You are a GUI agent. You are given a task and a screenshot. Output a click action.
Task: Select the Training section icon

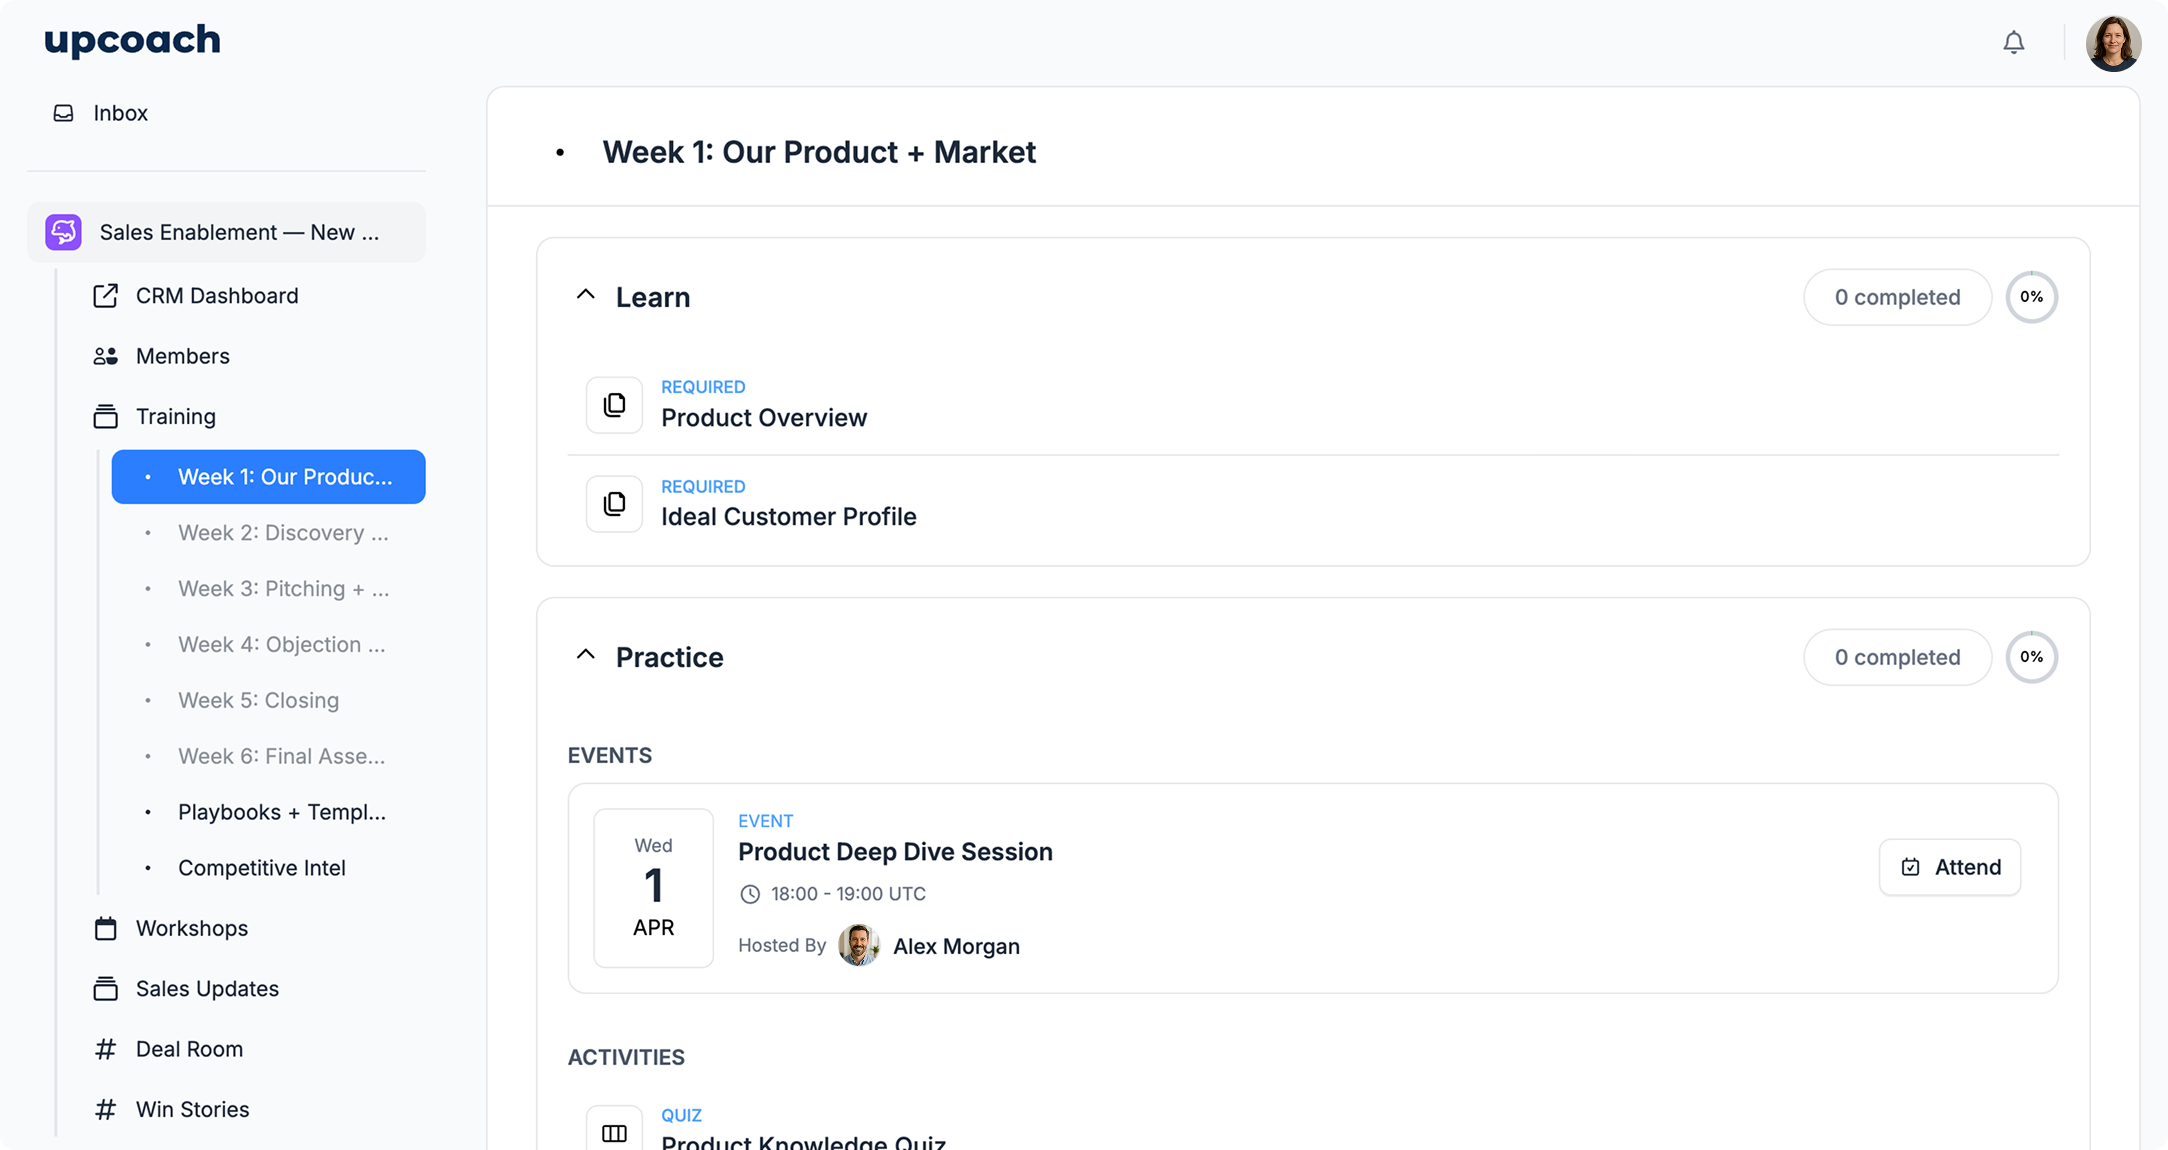point(106,416)
